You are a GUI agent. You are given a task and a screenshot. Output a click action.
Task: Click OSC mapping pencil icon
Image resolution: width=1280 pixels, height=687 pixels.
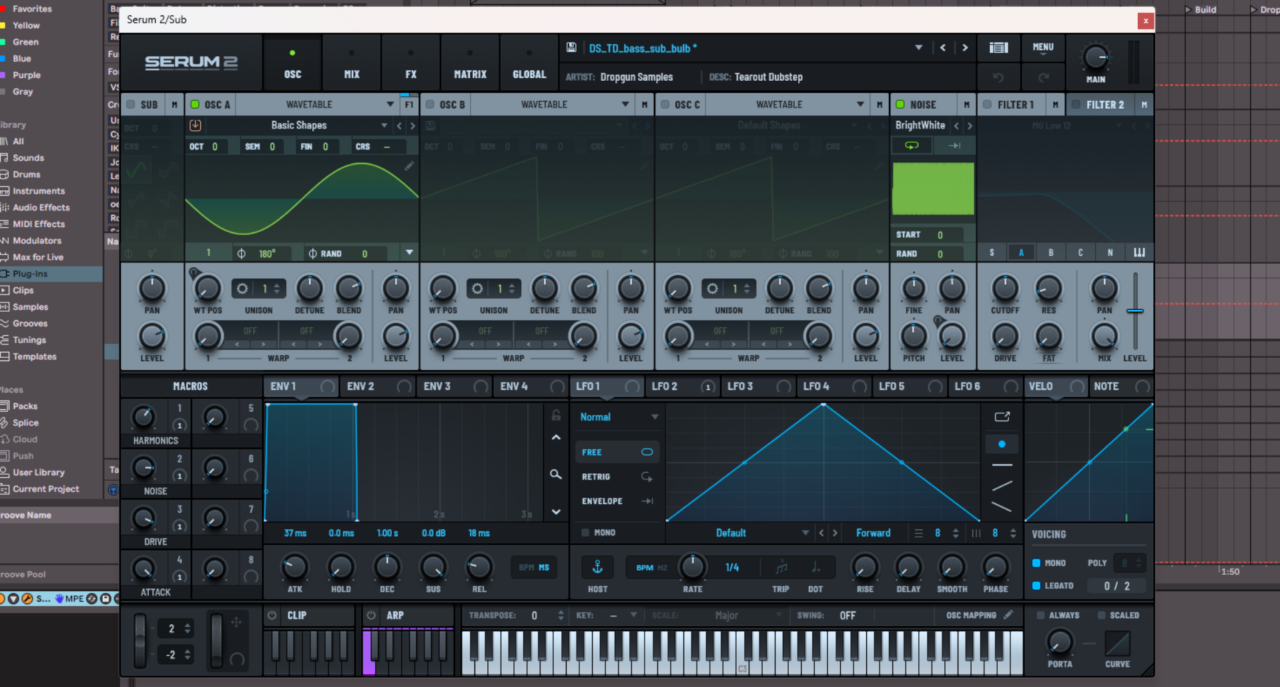(1009, 615)
